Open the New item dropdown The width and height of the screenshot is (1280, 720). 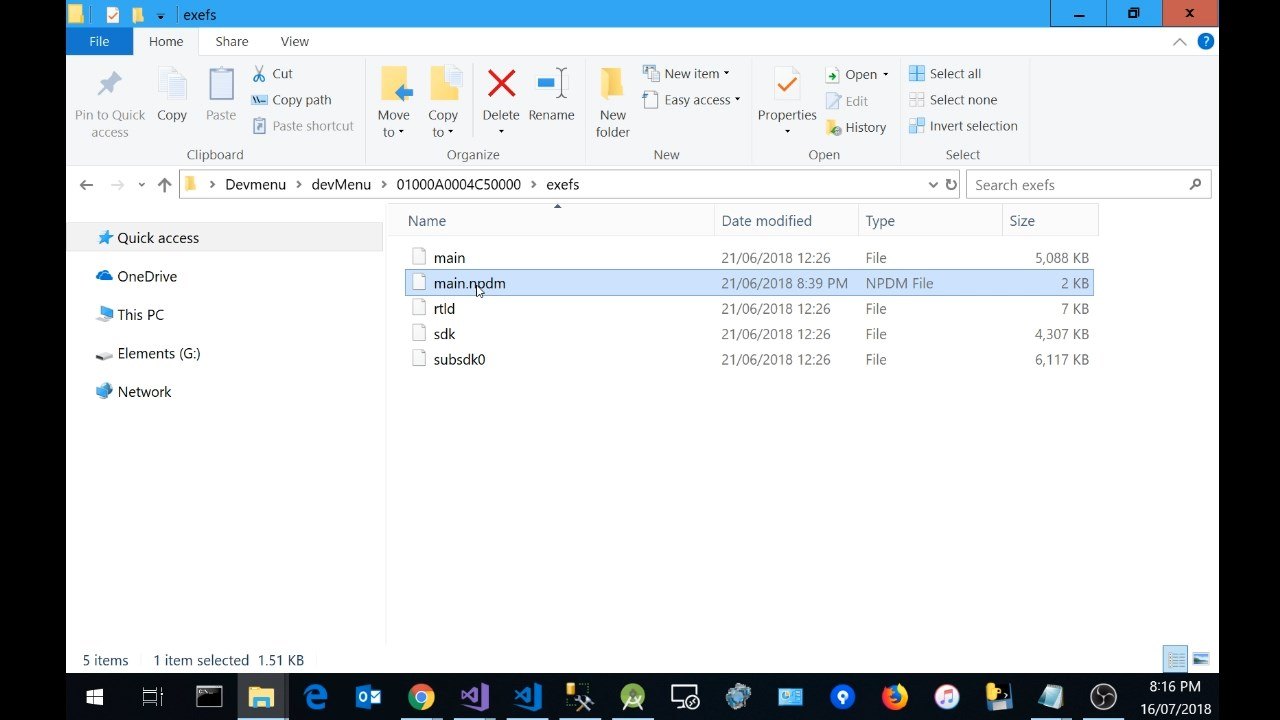(x=686, y=73)
